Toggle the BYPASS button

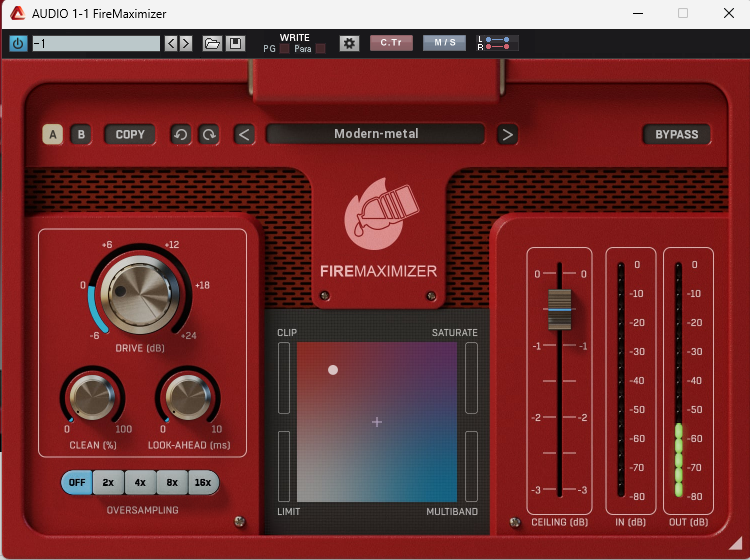[x=676, y=134]
